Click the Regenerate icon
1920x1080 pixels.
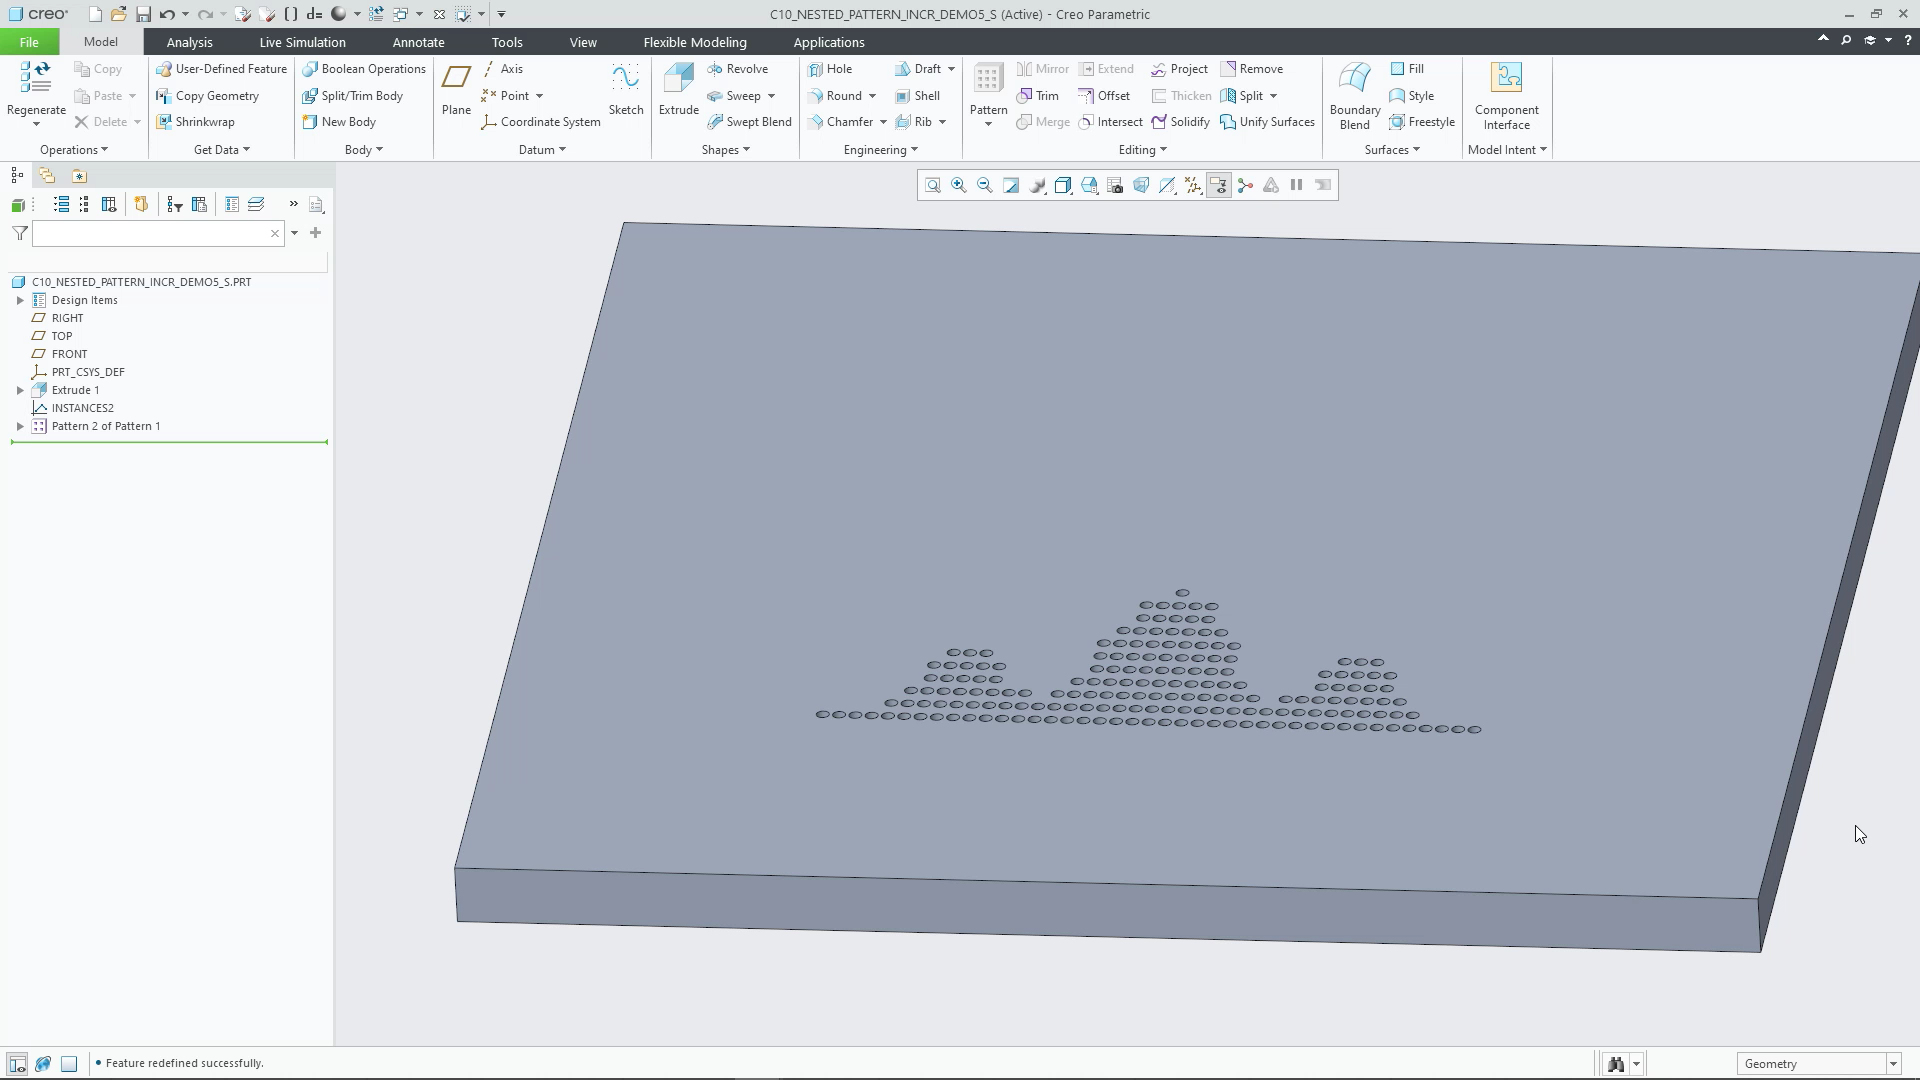[36, 78]
